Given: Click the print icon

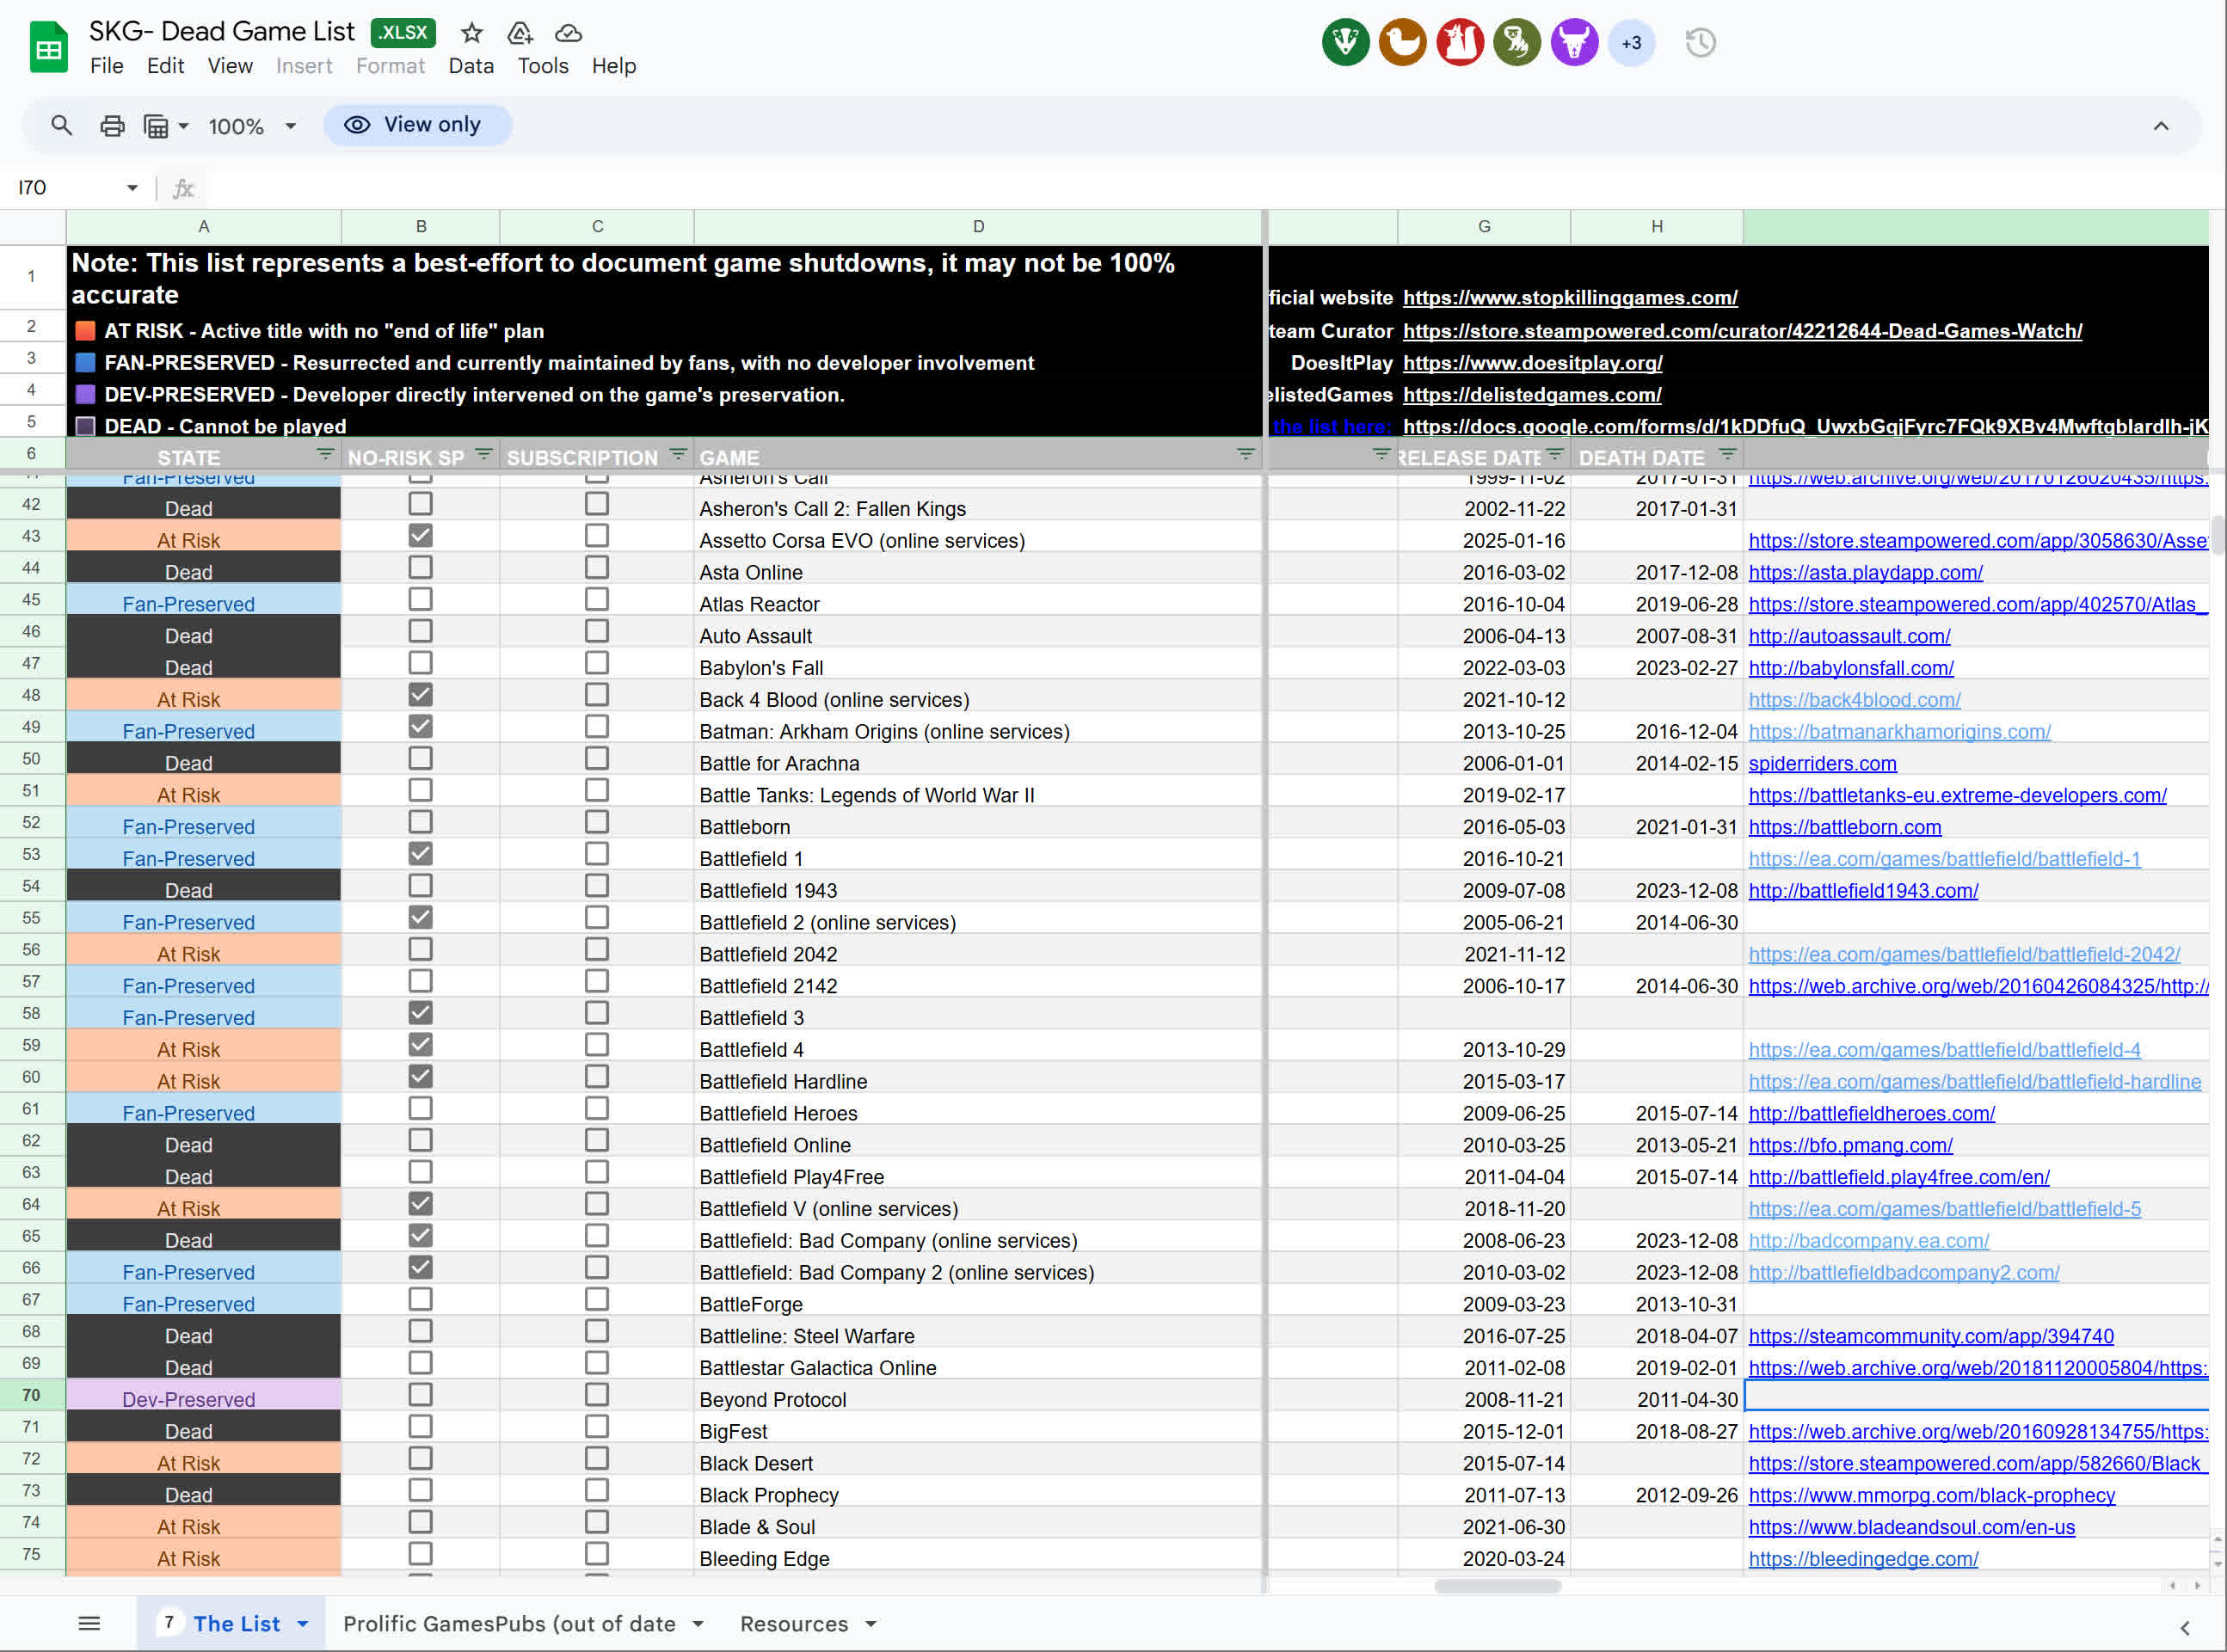Looking at the screenshot, I should [x=112, y=126].
